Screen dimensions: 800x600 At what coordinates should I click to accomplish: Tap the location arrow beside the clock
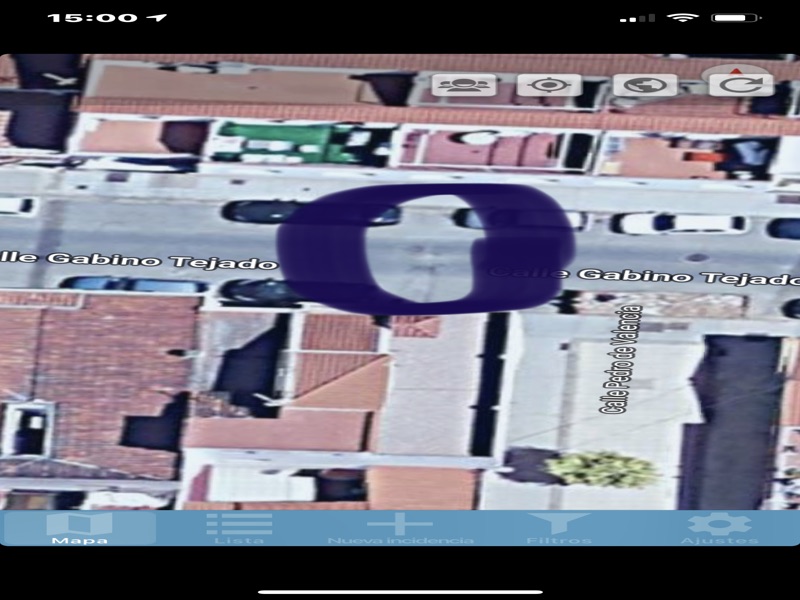157,18
